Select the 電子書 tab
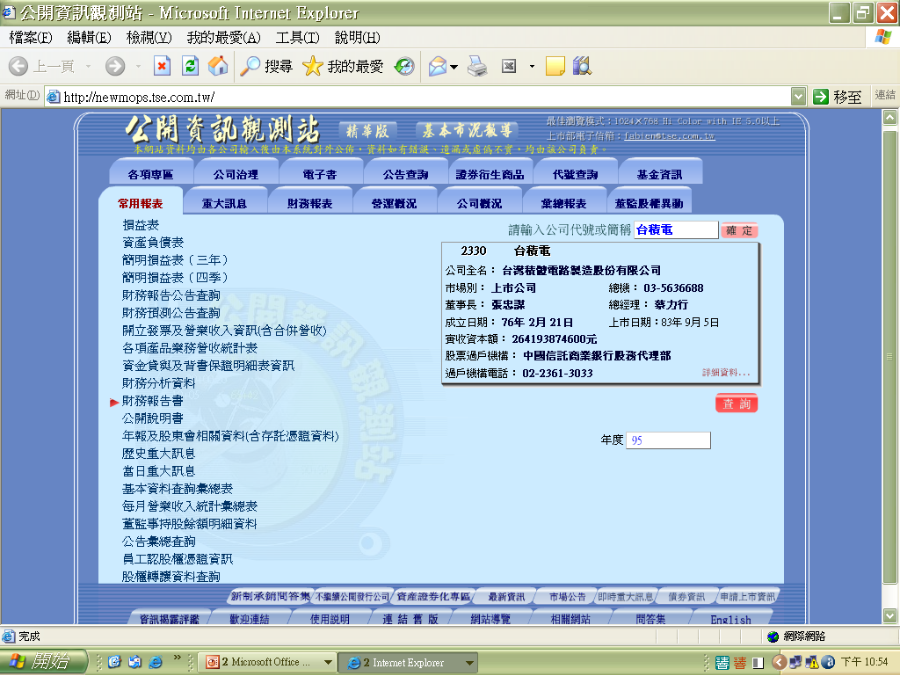This screenshot has height=675, width=900. (320, 173)
